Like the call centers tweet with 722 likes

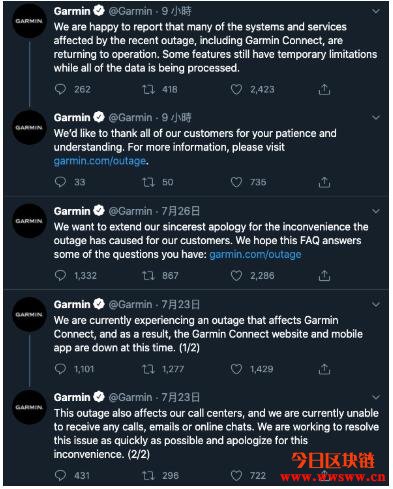(236, 475)
